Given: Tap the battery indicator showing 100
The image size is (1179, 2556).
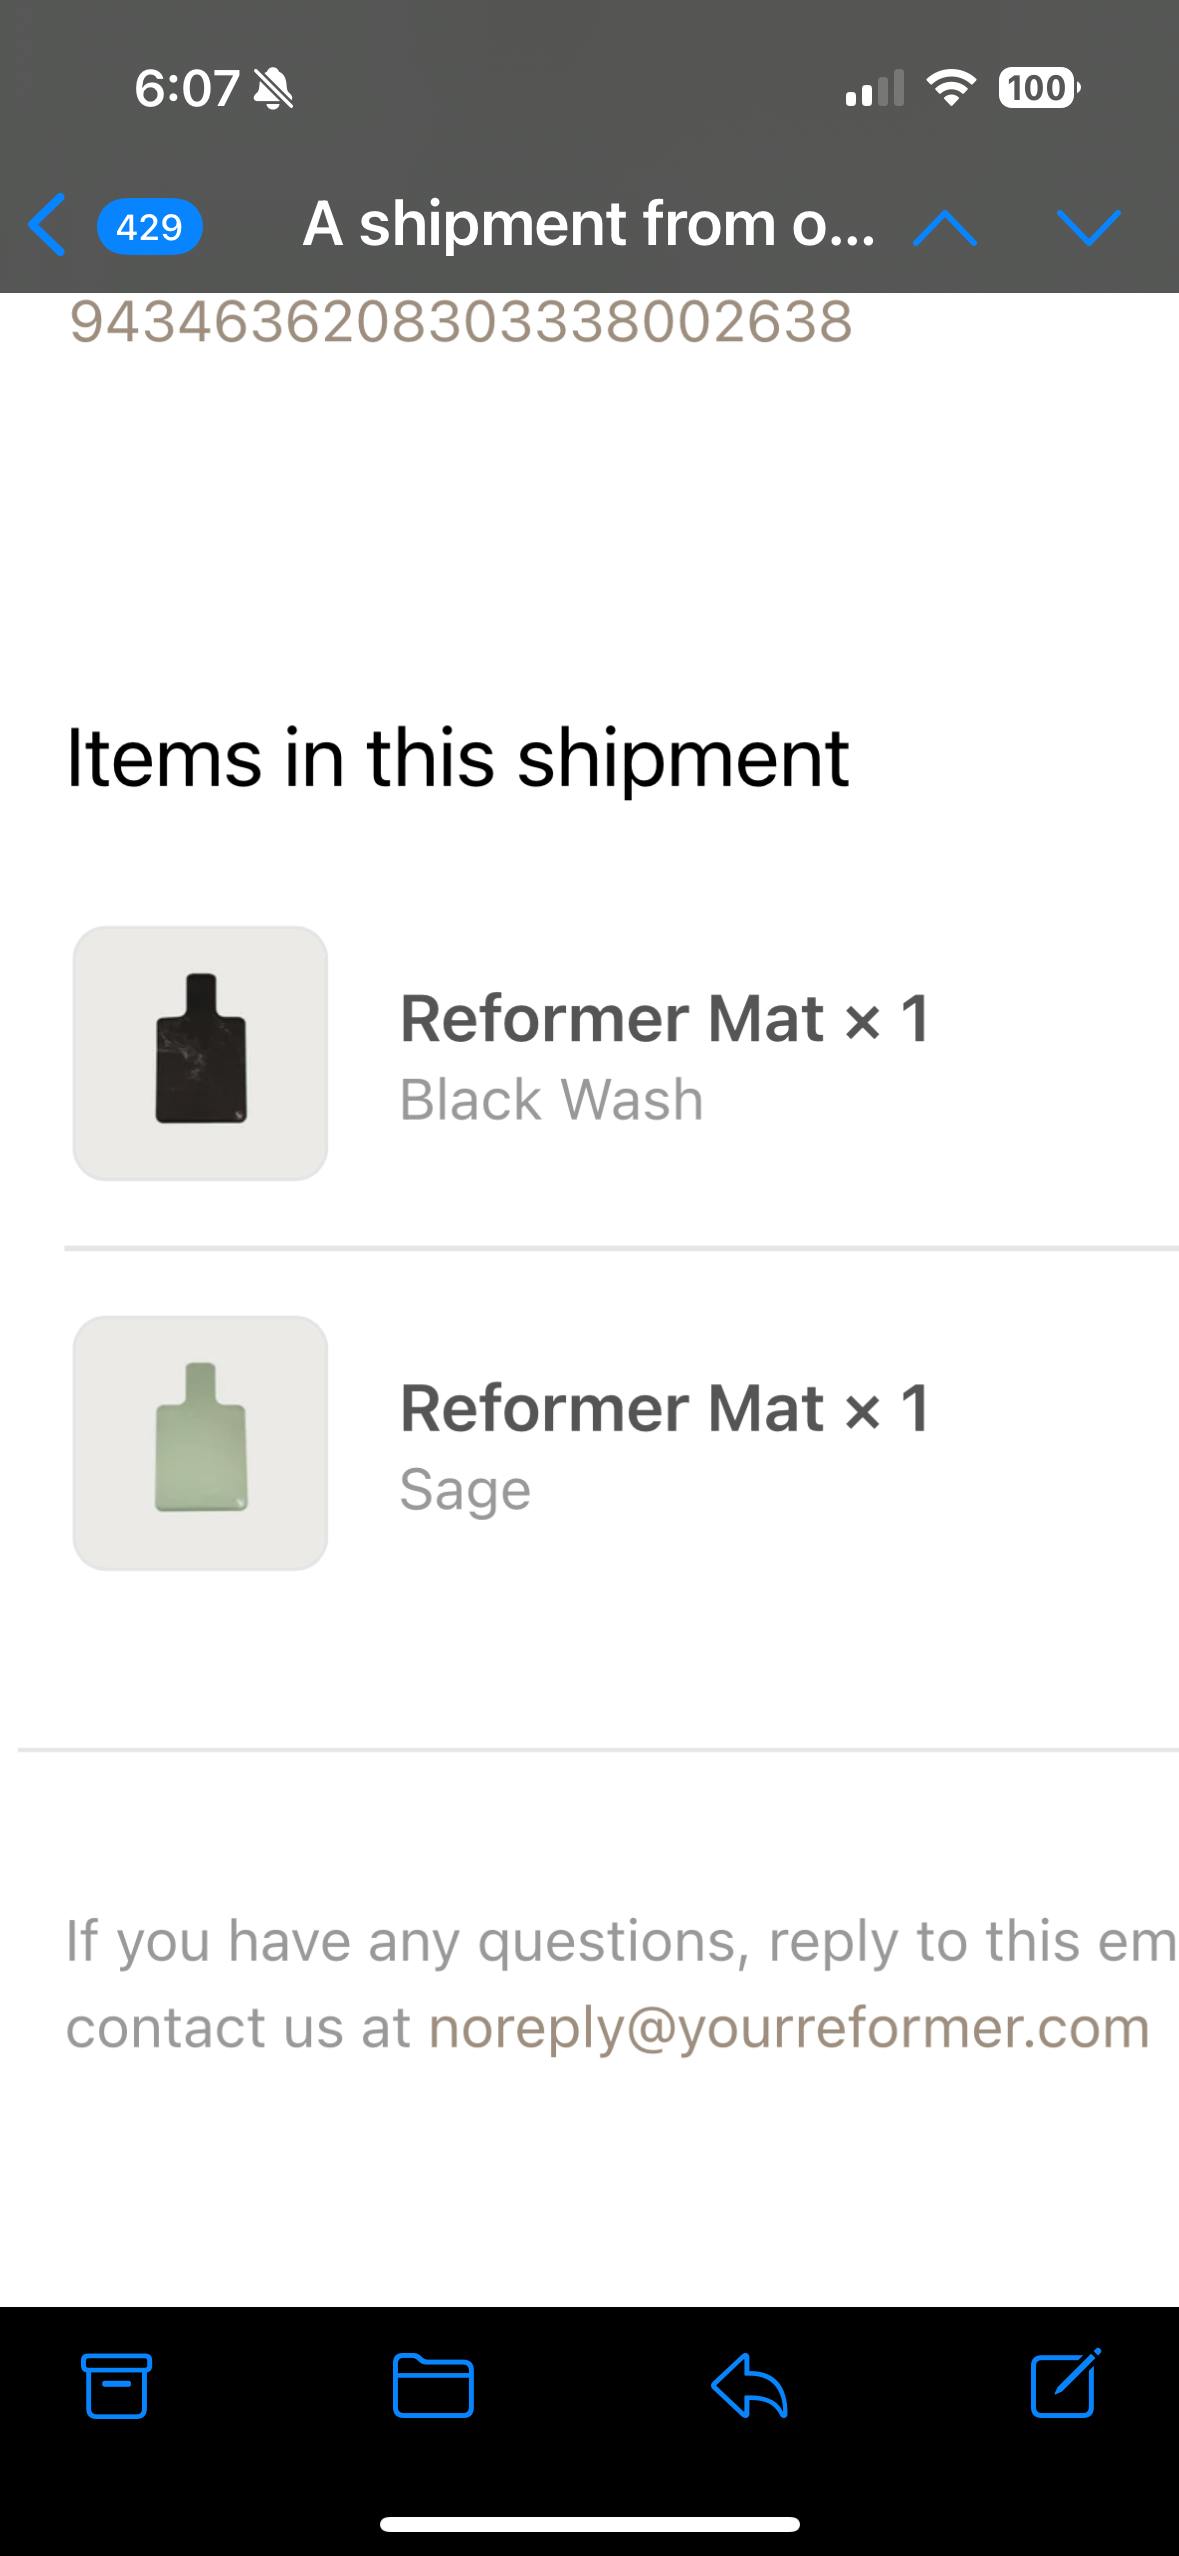Looking at the screenshot, I should pos(1037,89).
